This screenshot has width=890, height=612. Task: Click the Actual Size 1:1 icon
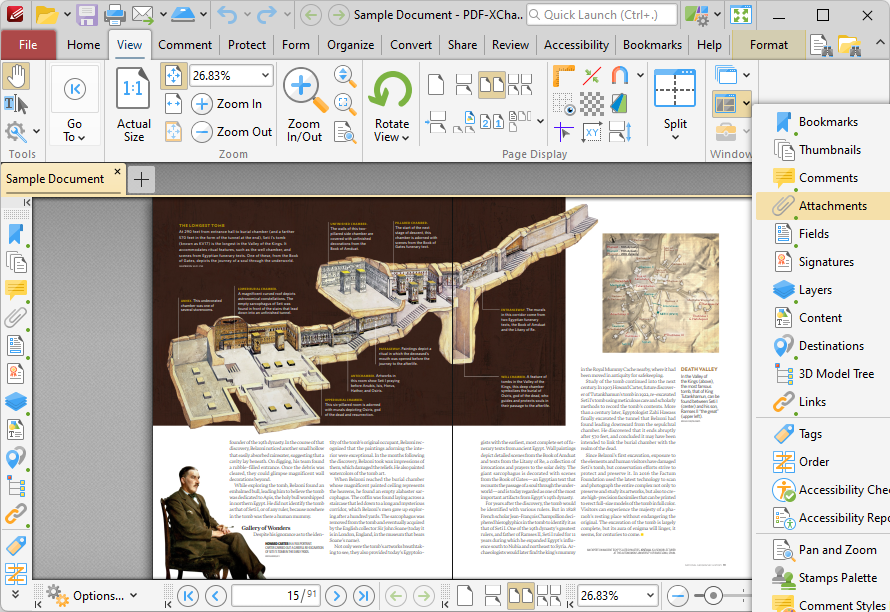pyautogui.click(x=133, y=89)
